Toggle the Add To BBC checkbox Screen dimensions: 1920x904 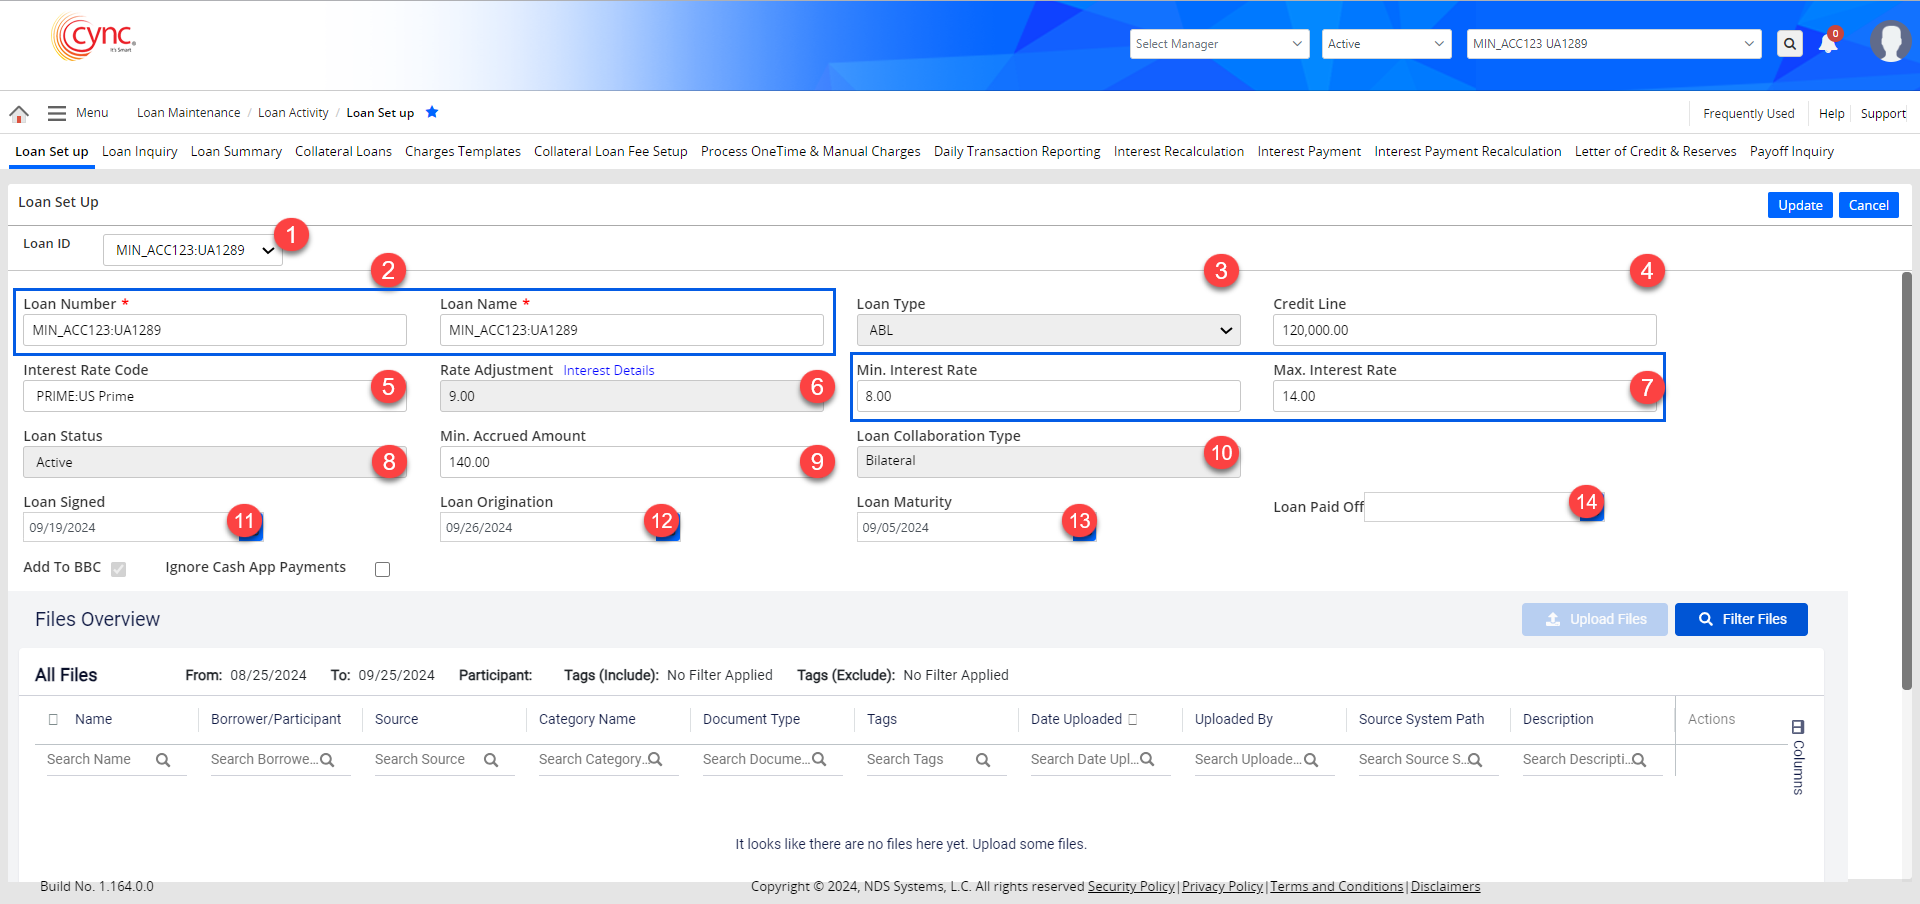119,569
